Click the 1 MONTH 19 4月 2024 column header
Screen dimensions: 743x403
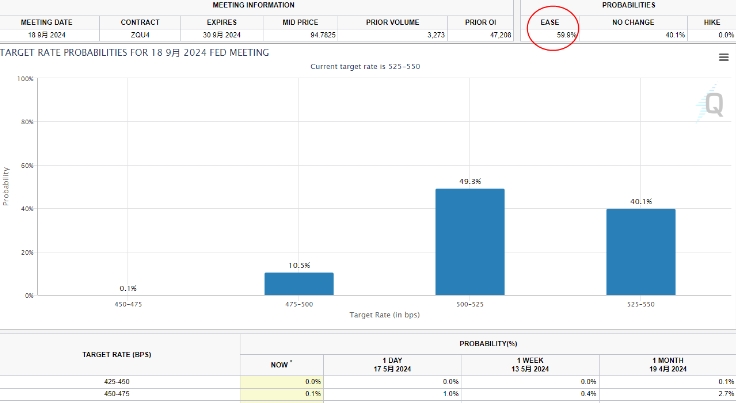668,365
